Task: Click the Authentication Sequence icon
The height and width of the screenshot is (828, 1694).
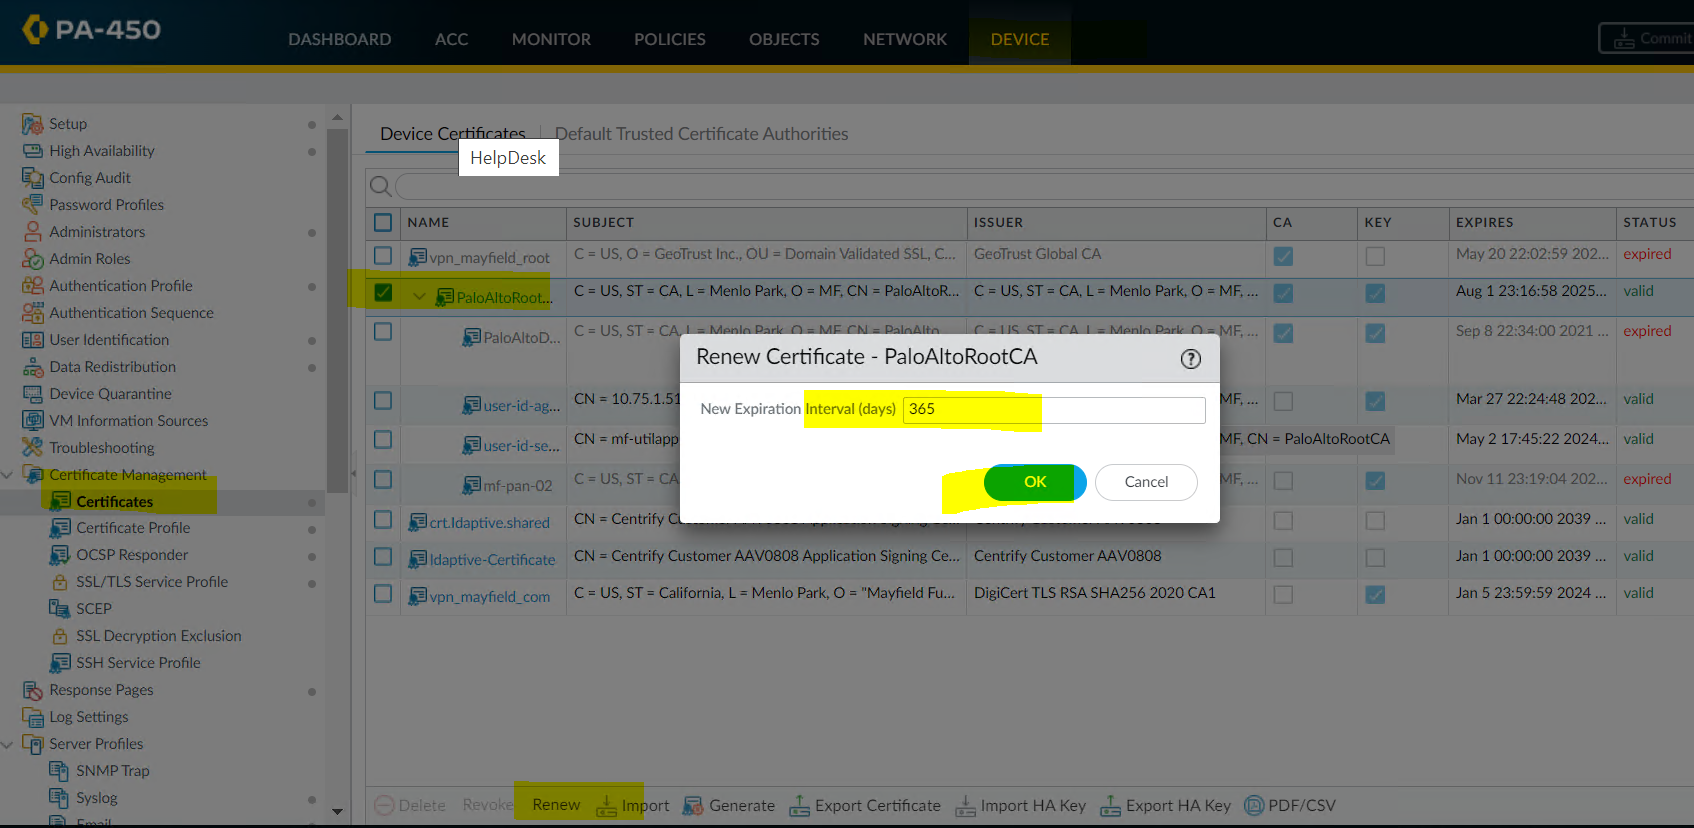Action: pos(32,313)
